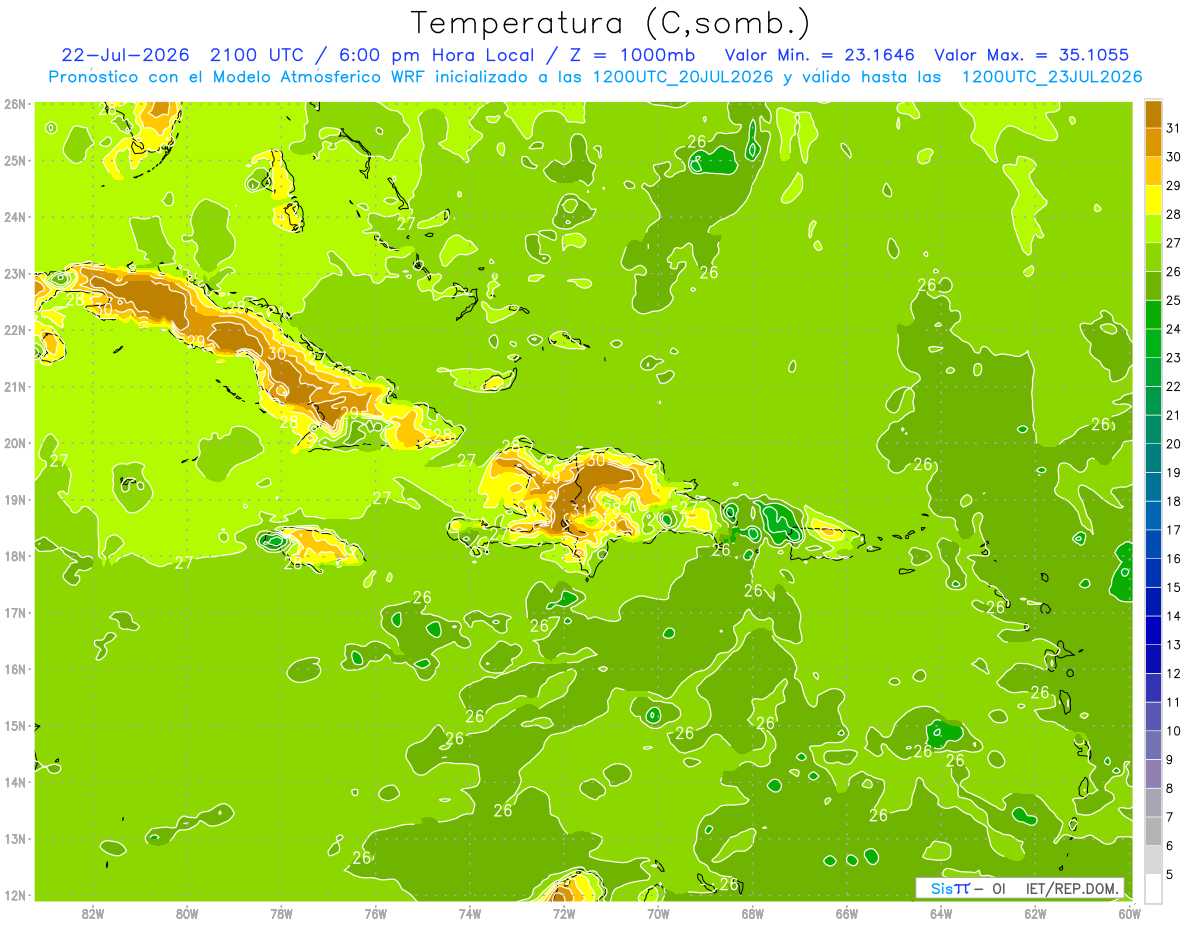This screenshot has width=1200, height=927.
Task: Click the "80W" longitude axis label
Action: tap(187, 912)
